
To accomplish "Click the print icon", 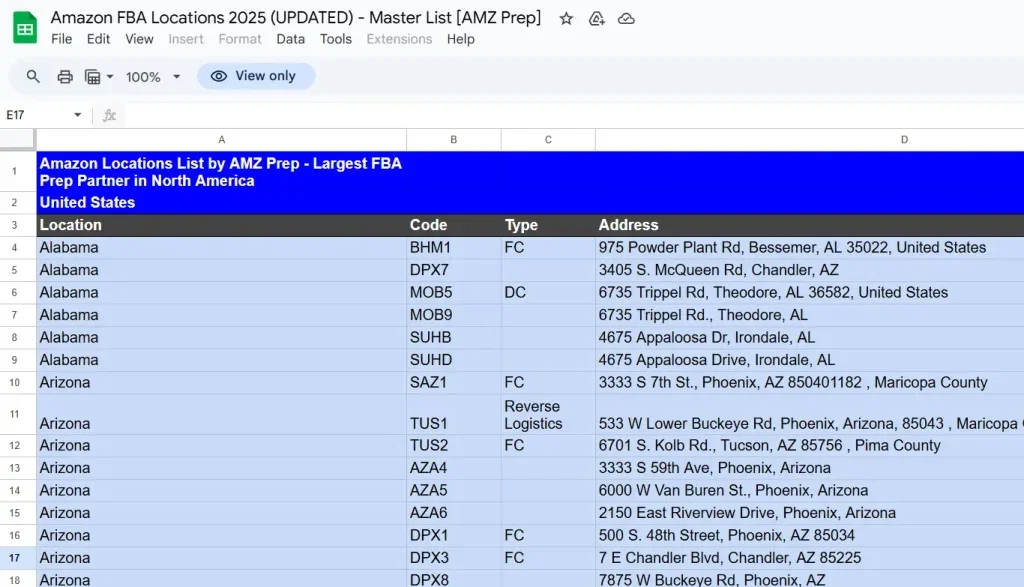I will (x=65, y=76).
